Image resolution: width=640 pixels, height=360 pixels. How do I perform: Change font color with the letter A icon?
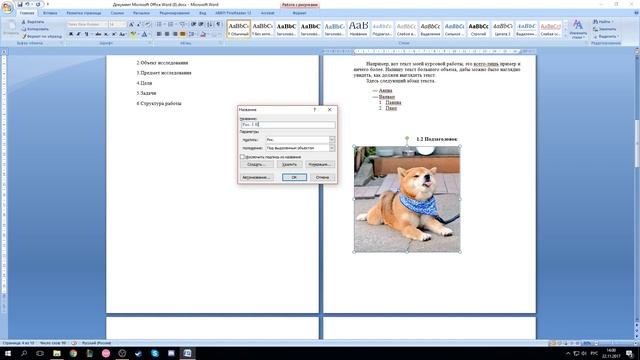click(x=144, y=34)
